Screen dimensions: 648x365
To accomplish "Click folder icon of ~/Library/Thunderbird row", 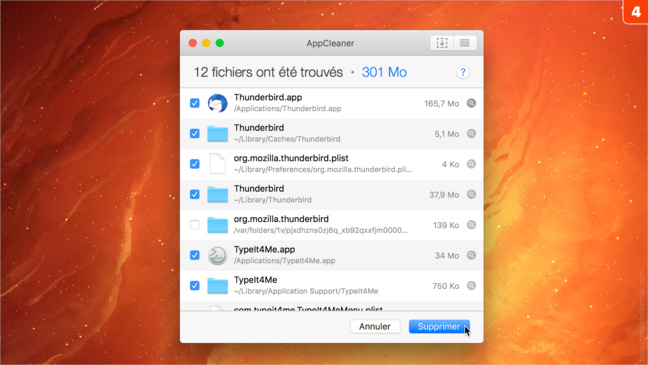I will tap(217, 195).
